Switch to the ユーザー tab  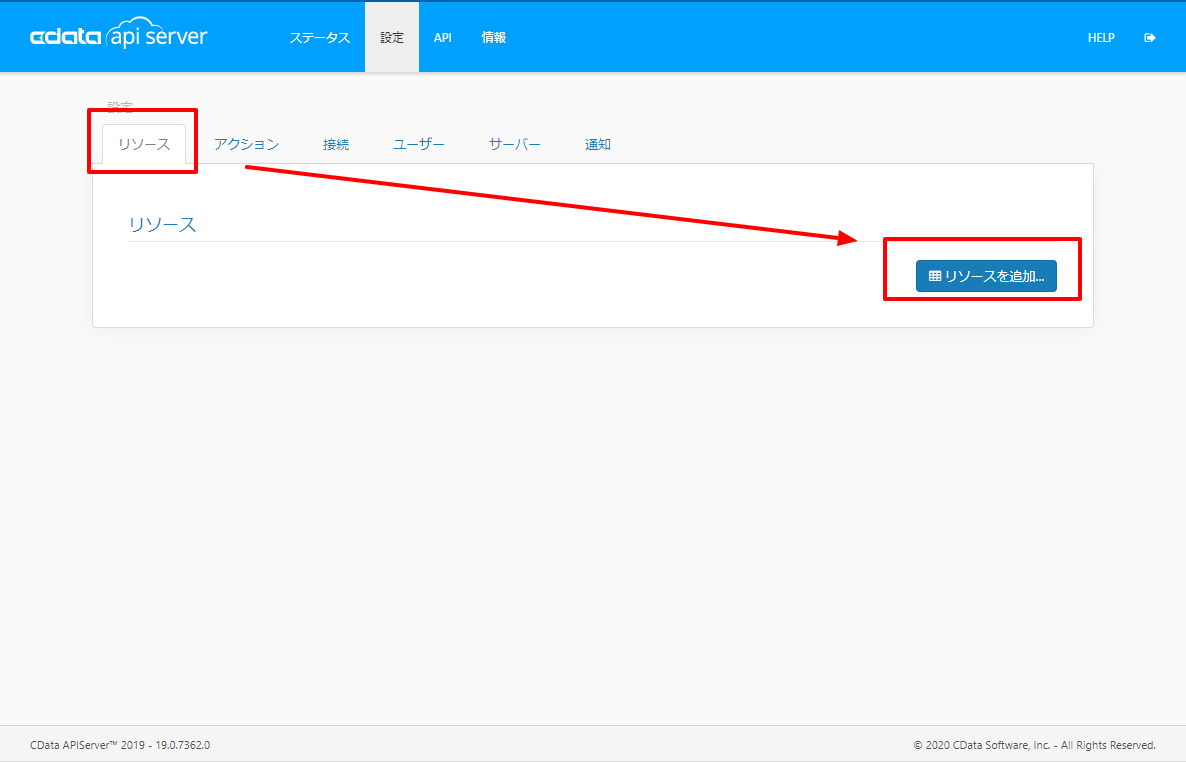coord(418,145)
